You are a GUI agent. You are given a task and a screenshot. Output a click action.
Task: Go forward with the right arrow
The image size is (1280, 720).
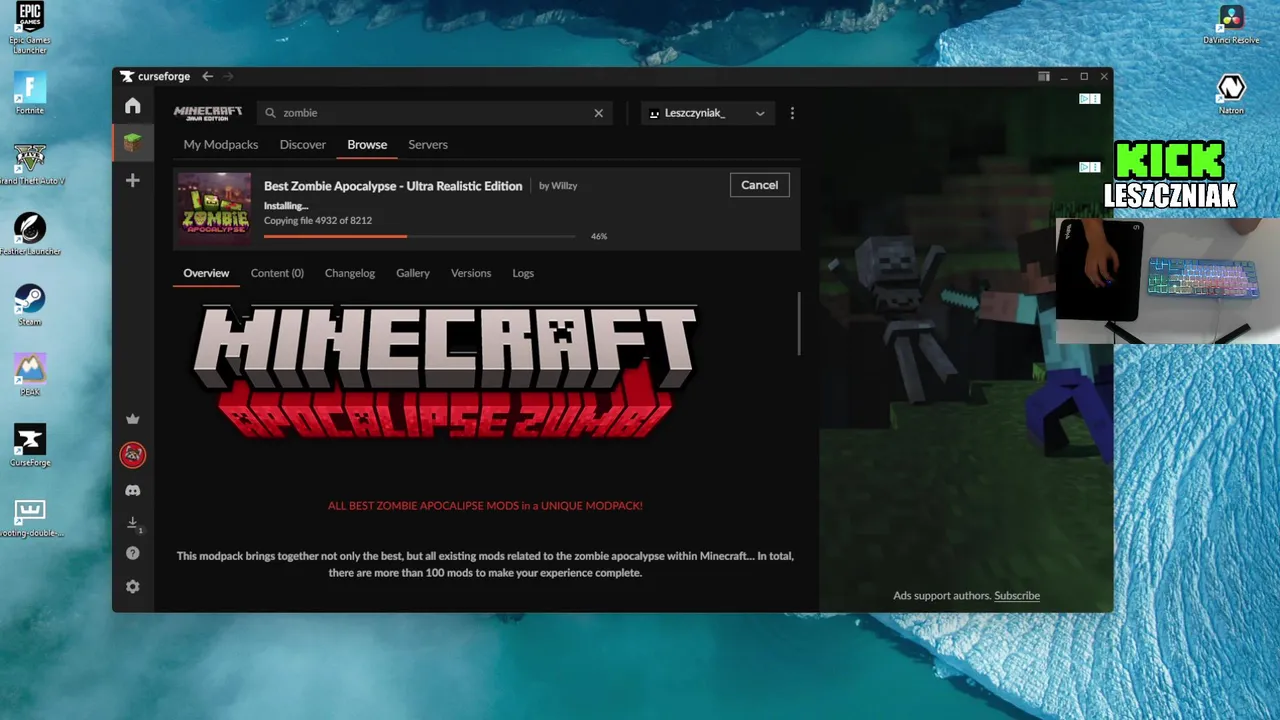[x=228, y=76]
